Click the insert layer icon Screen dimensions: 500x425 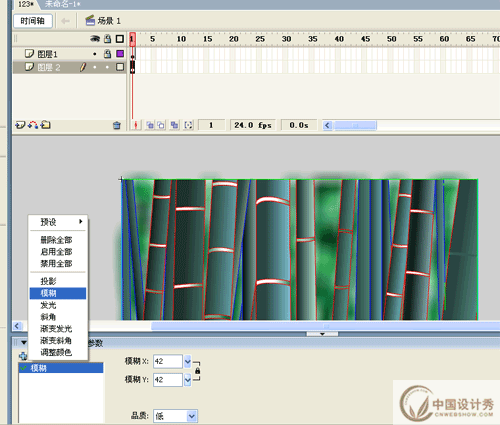click(x=20, y=125)
